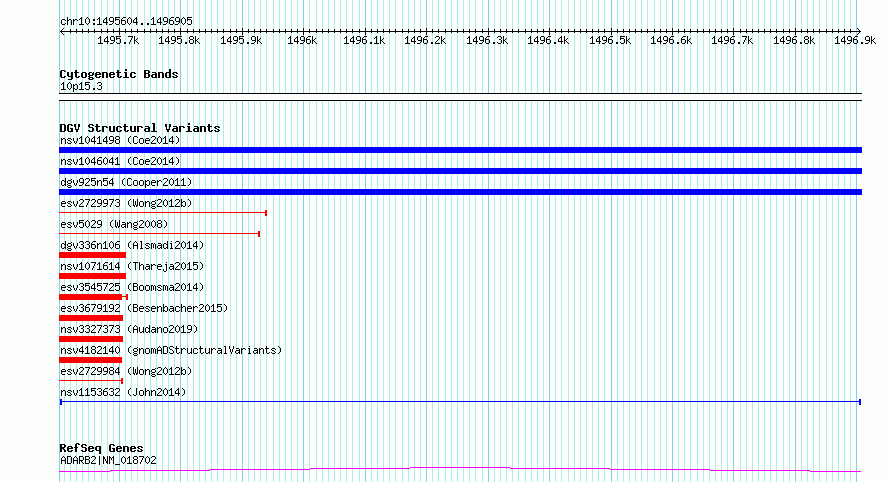Image resolution: width=890 pixels, height=482 pixels.
Task: Click the dgv336n106 (Alsmadi2014) label
Action: [132, 245]
